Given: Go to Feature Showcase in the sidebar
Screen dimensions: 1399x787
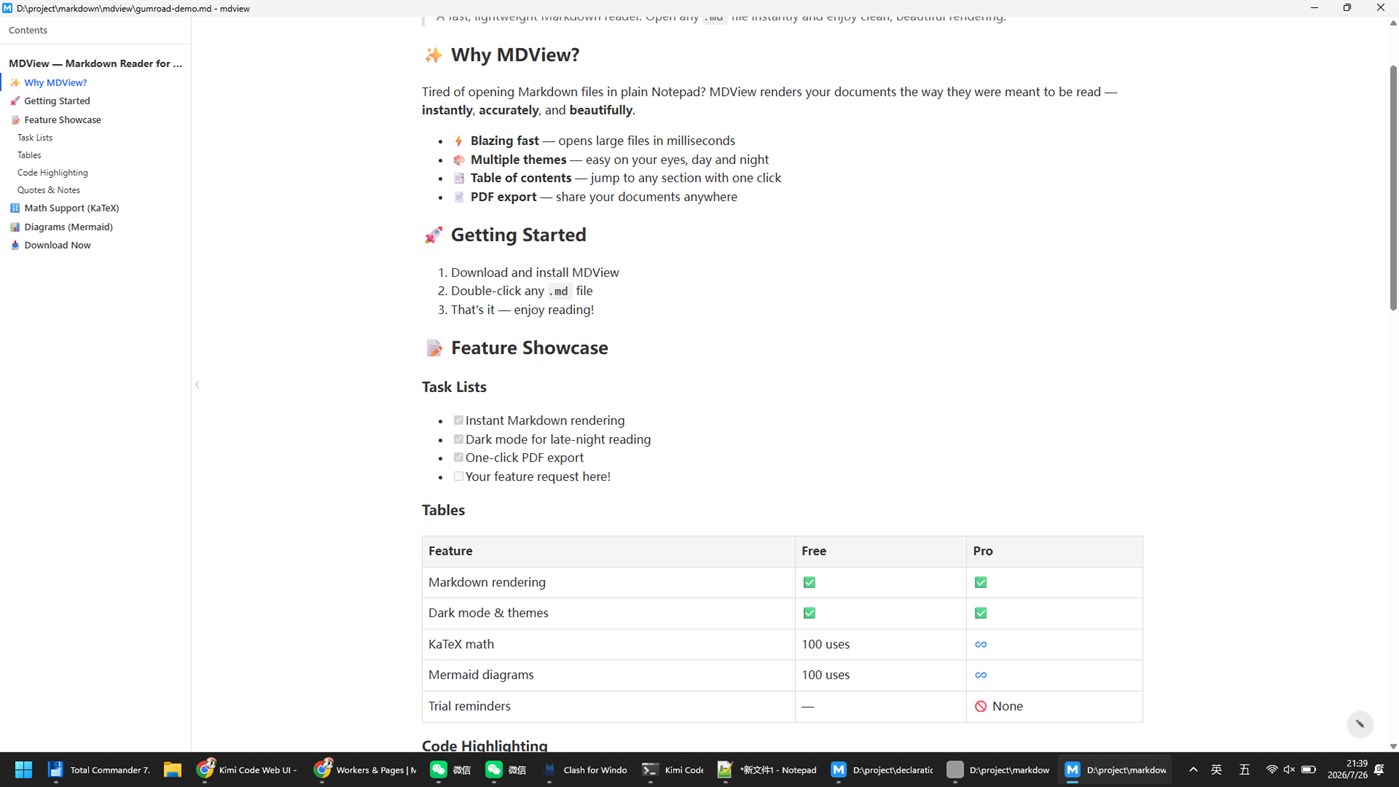Looking at the screenshot, I should pyautogui.click(x=62, y=120).
